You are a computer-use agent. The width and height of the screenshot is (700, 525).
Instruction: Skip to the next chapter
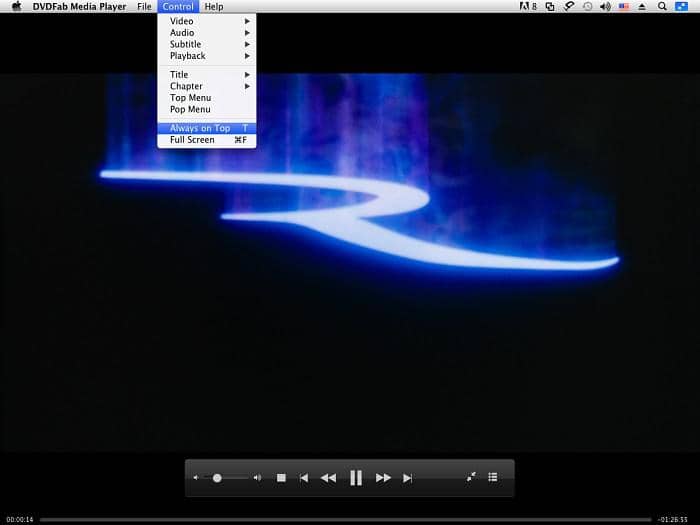click(407, 478)
